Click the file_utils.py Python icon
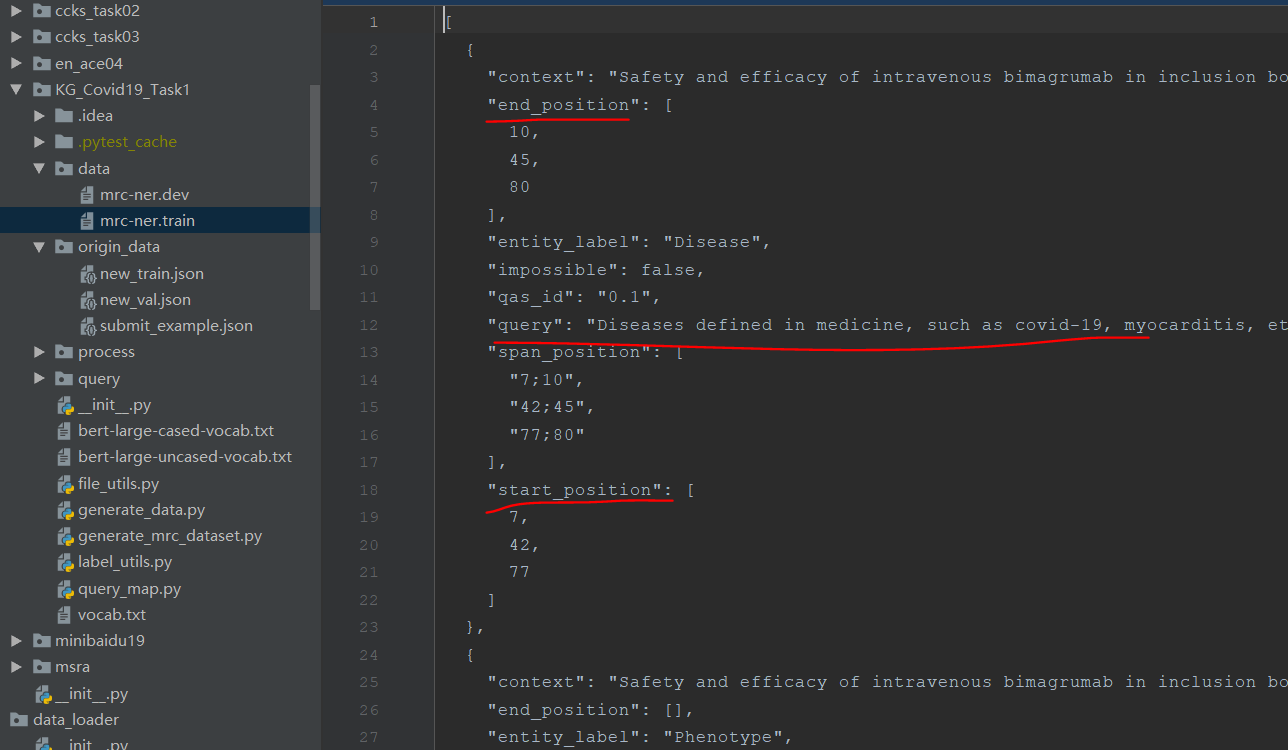The image size is (1288, 750). (65, 484)
